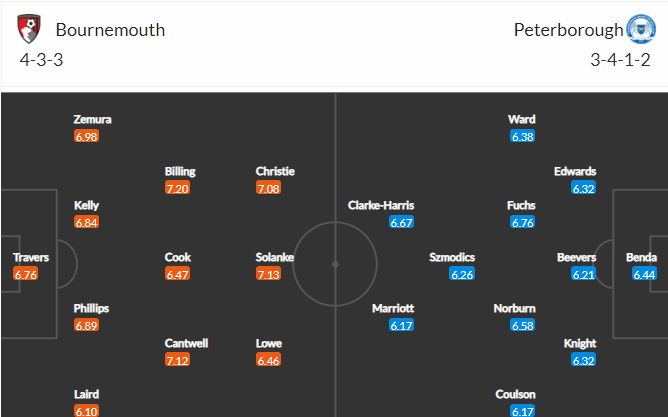Select Billing's 7.20 rating badge

pyautogui.click(x=177, y=188)
